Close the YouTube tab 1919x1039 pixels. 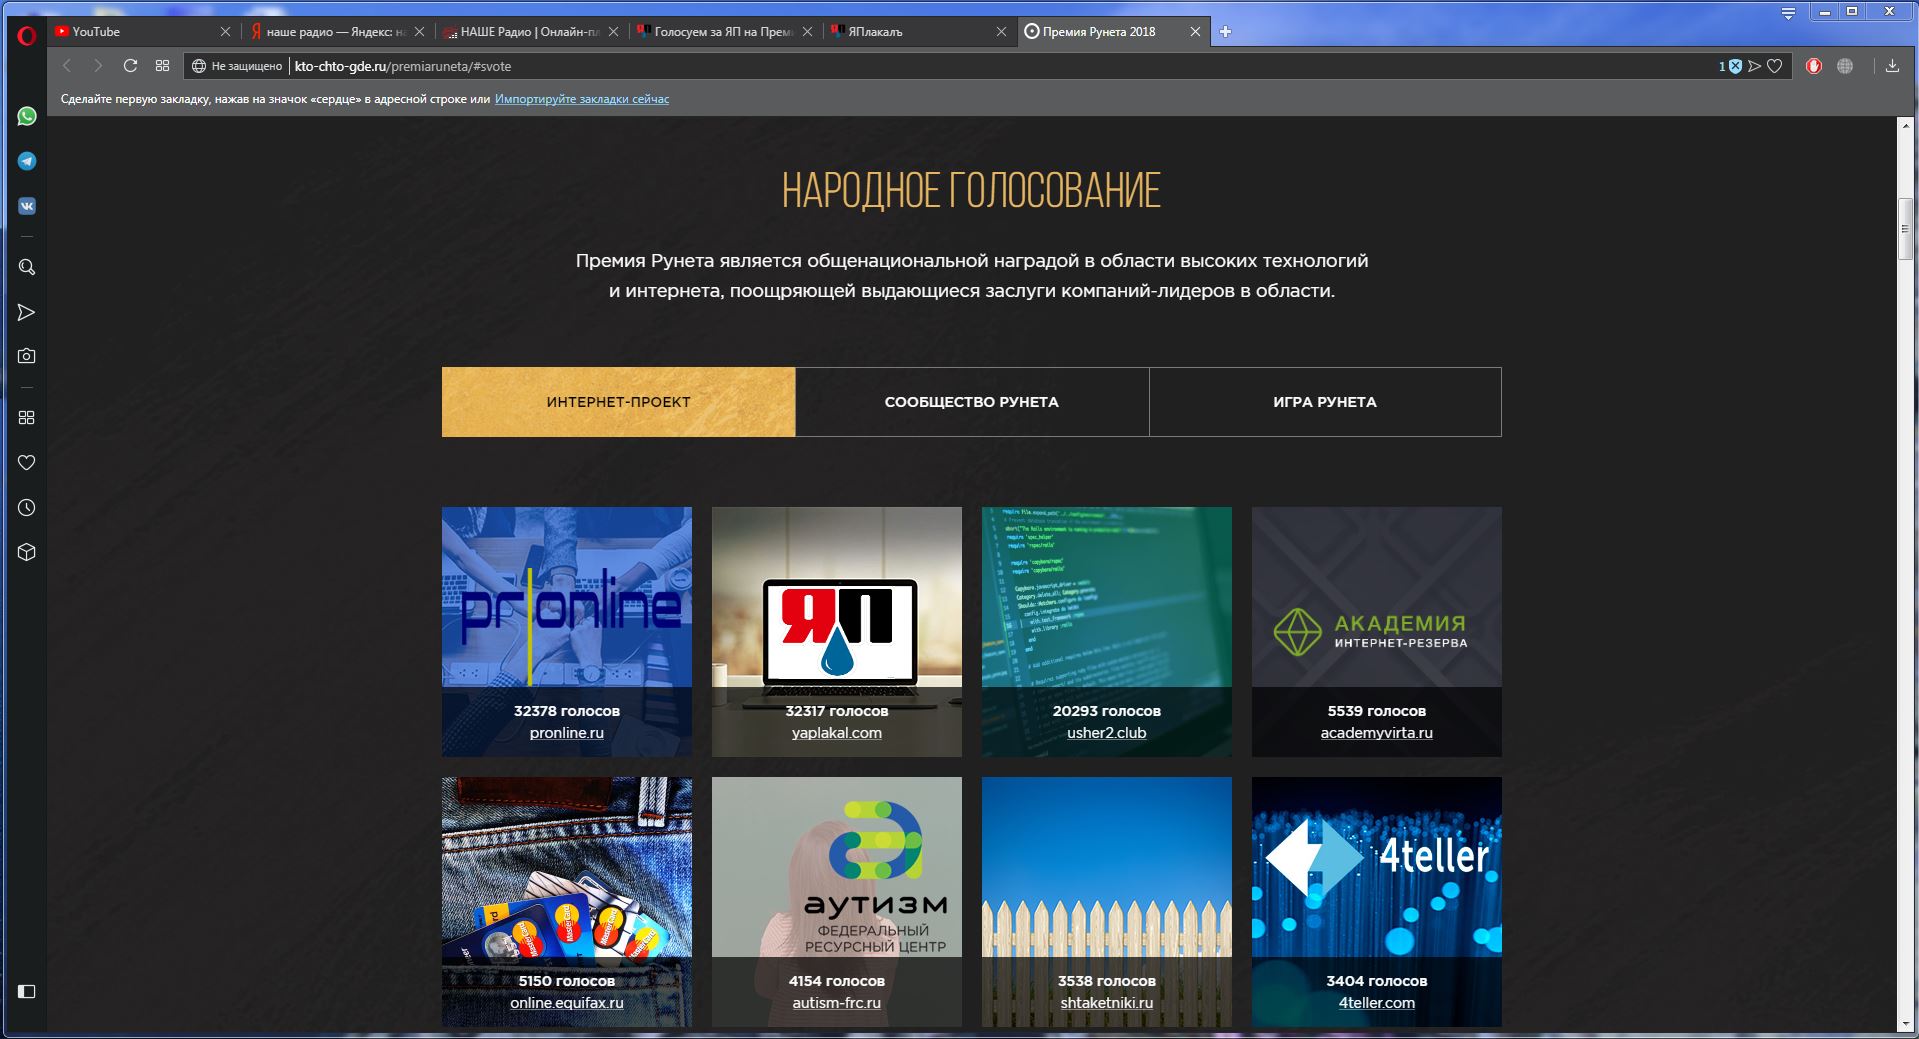tap(225, 32)
